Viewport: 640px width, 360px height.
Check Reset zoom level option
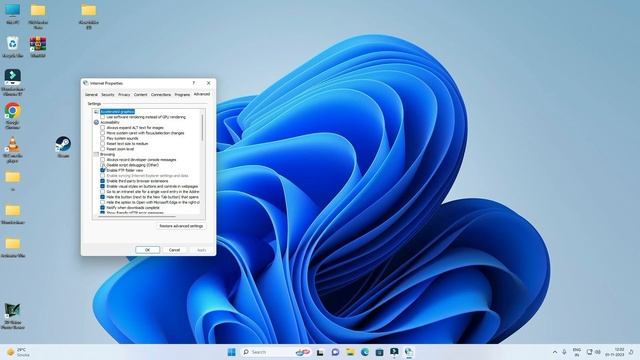pyautogui.click(x=102, y=149)
